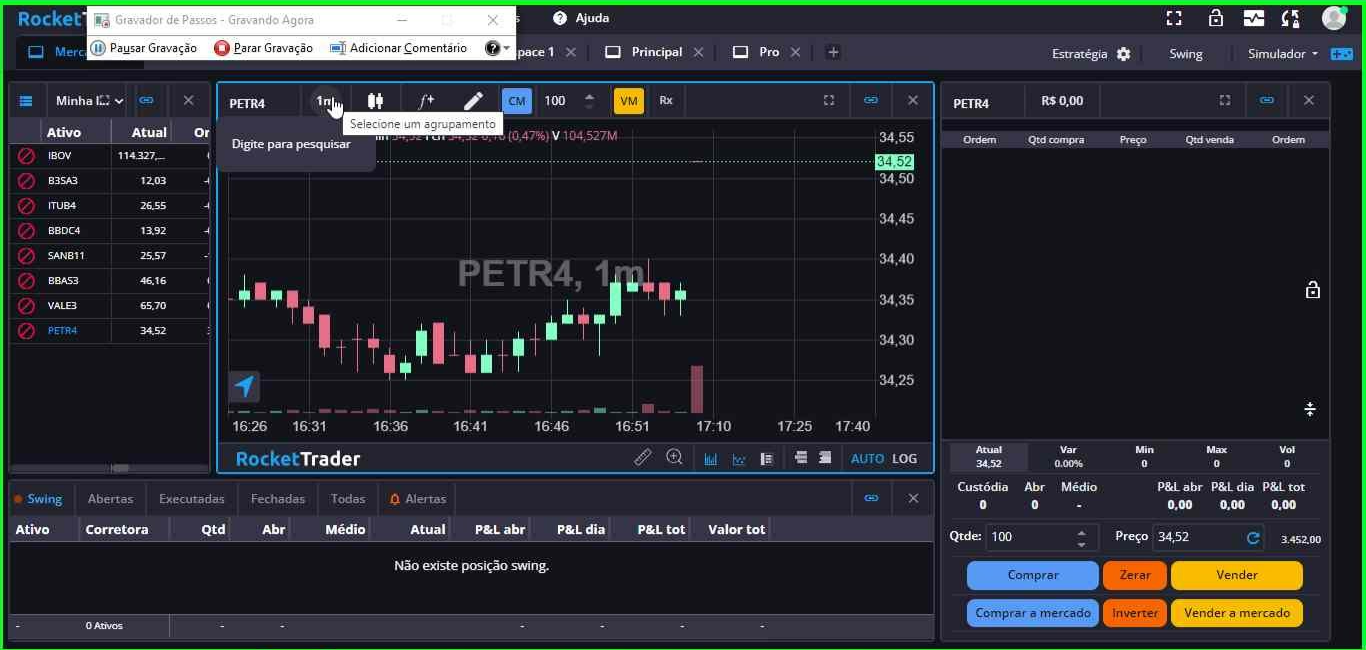
Task: Click the Qtde quantity stepper arrows
Action: (1081, 538)
